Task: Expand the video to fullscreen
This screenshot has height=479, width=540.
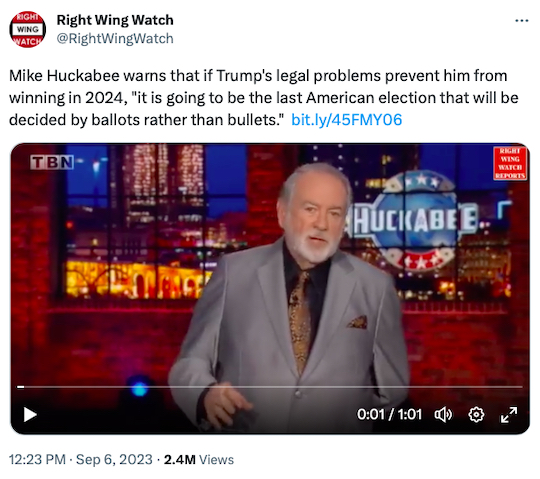Action: [x=509, y=414]
